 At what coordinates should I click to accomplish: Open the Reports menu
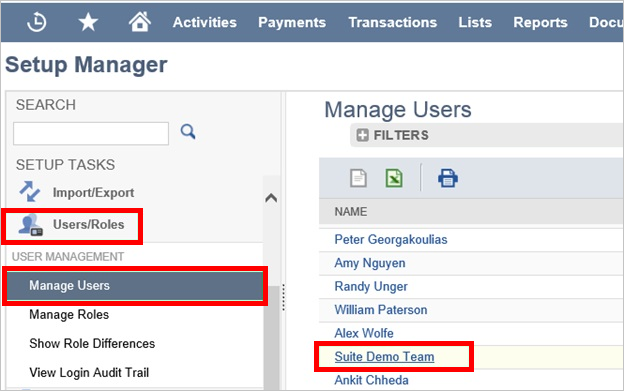click(x=540, y=22)
